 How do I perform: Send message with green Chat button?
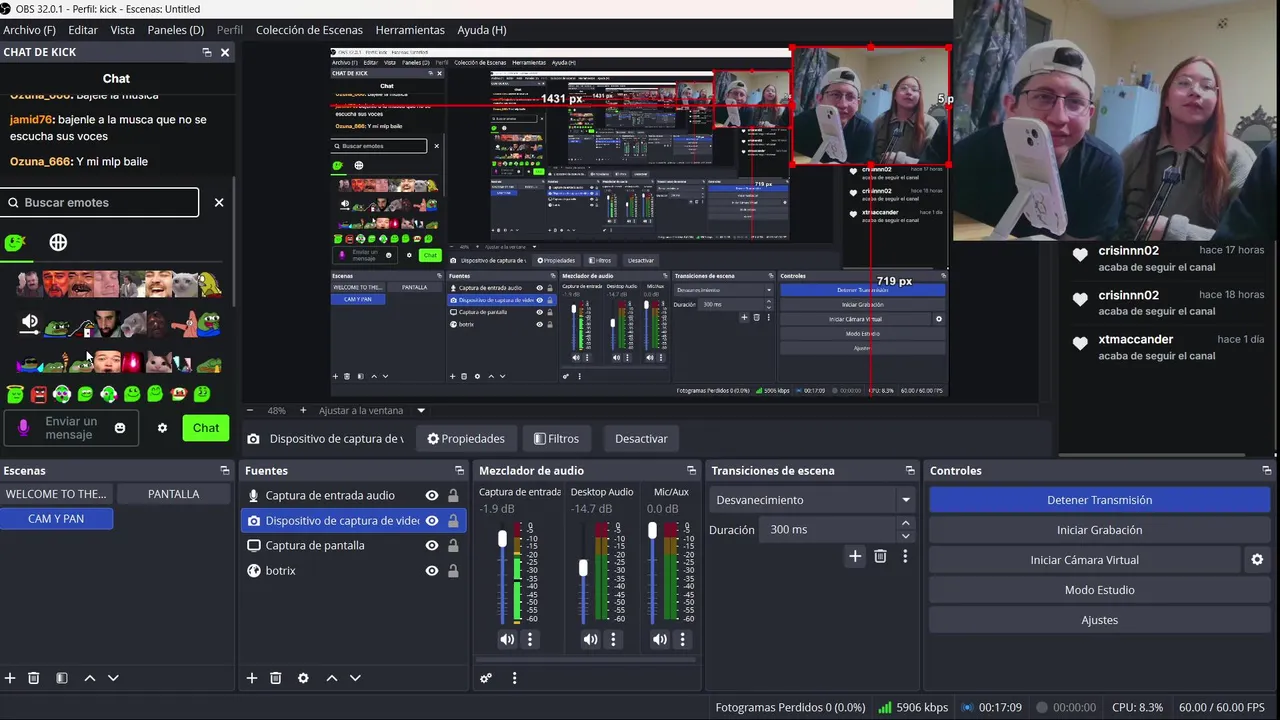206,428
